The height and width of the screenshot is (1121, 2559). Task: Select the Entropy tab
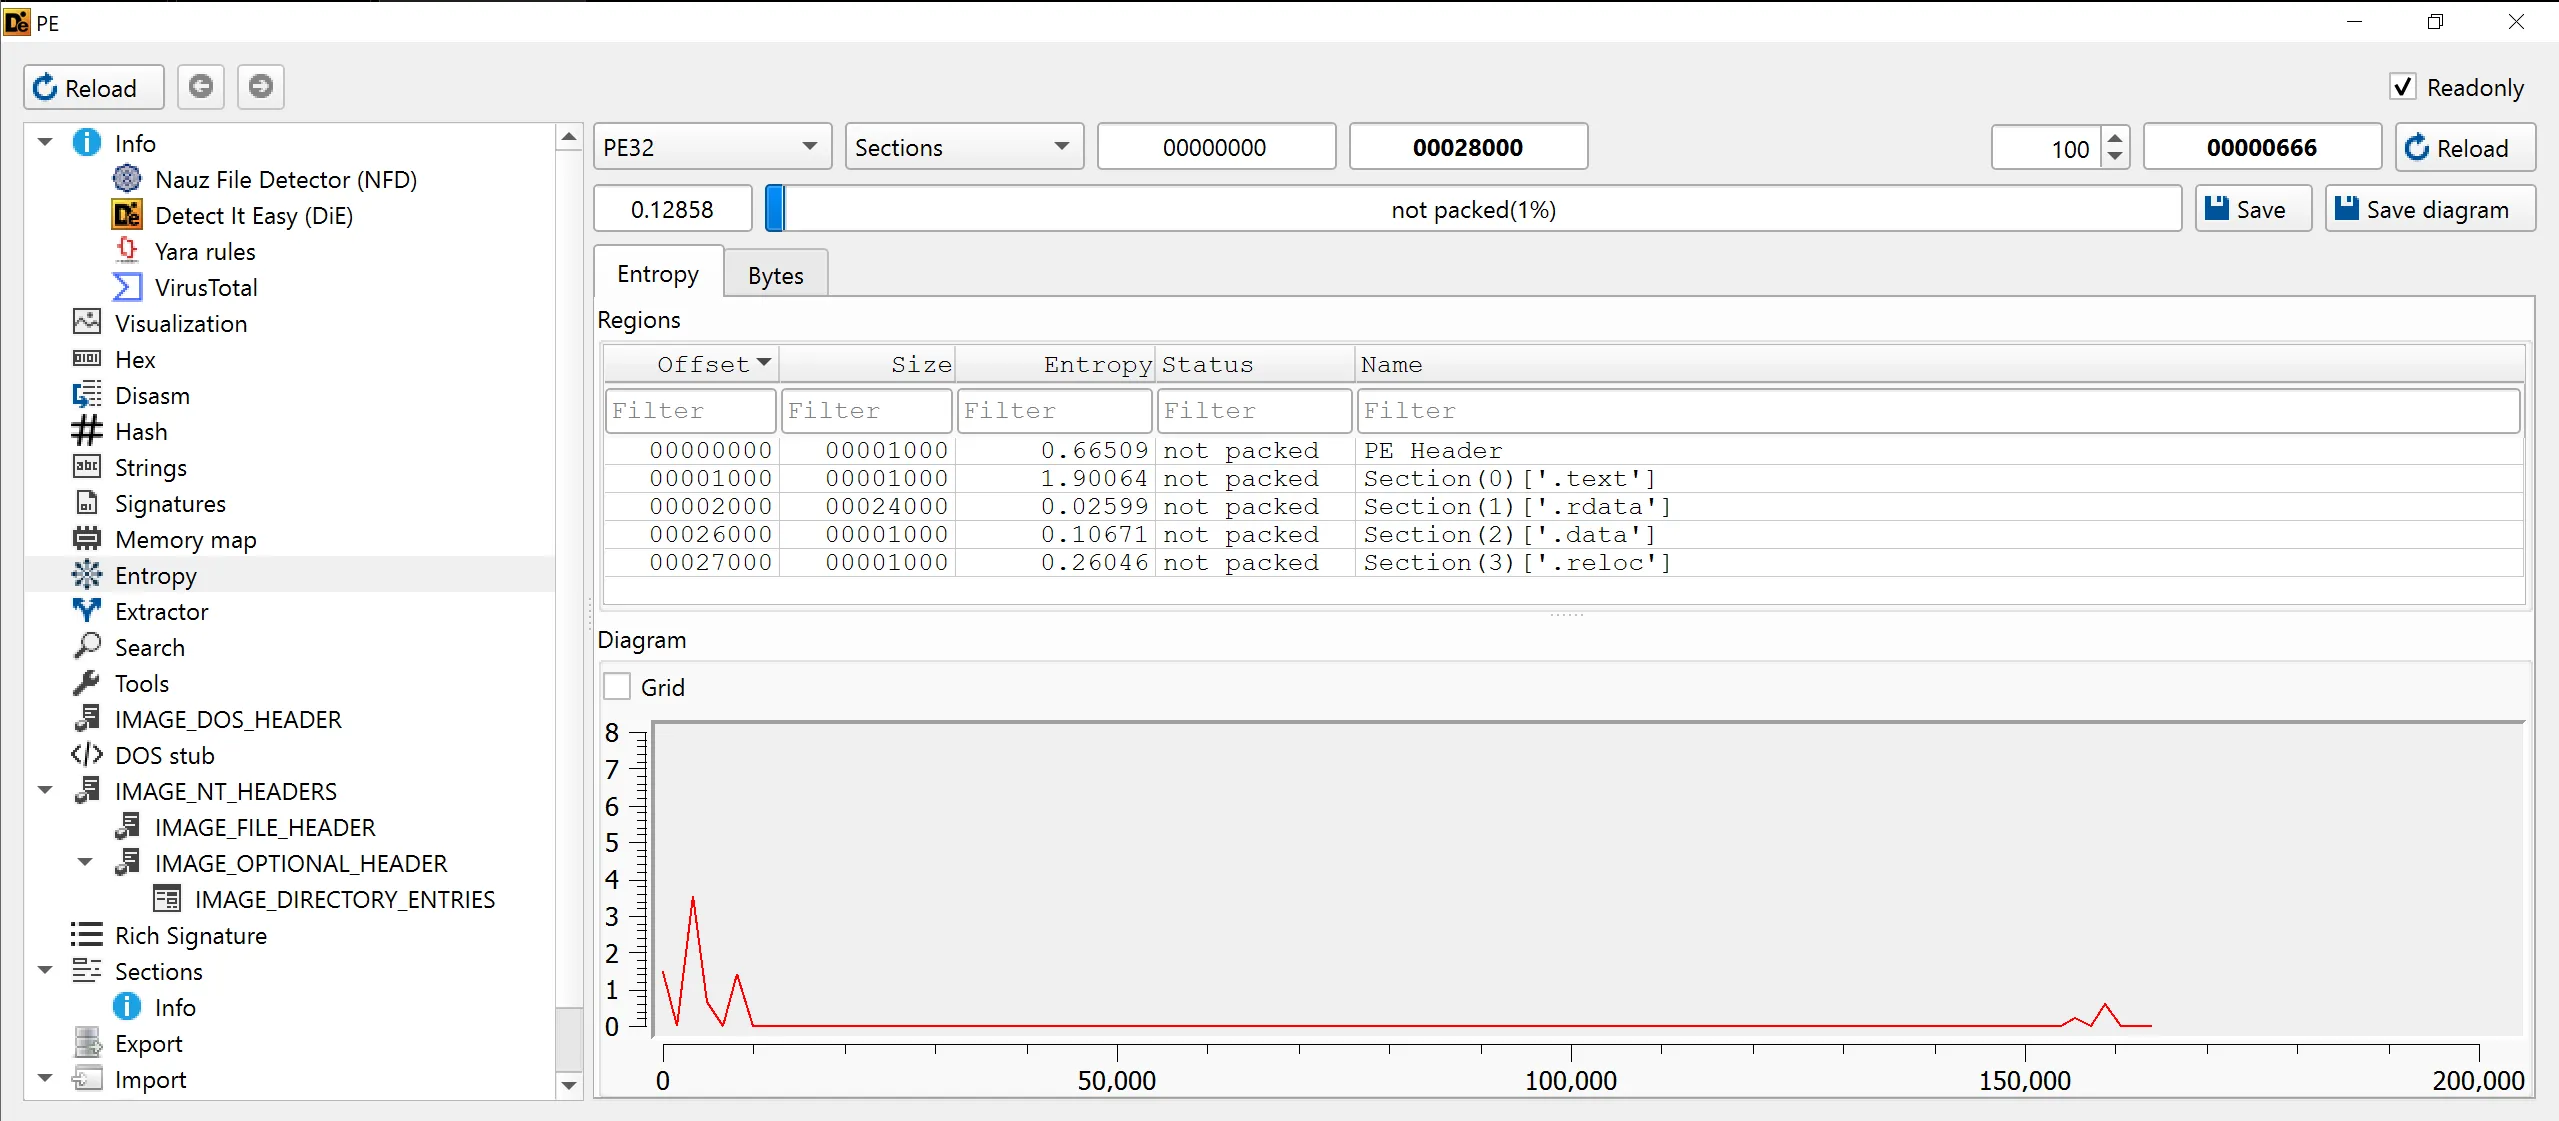[657, 274]
